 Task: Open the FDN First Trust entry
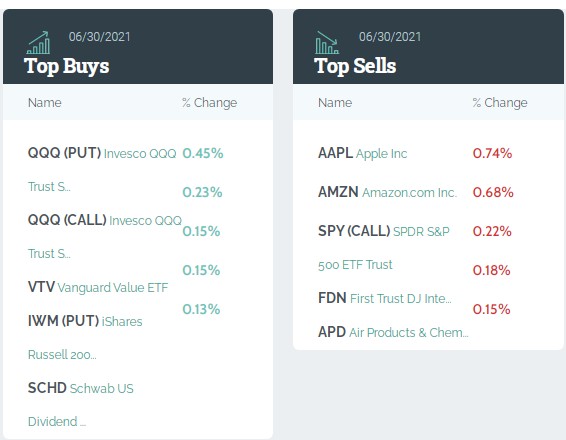coord(385,298)
